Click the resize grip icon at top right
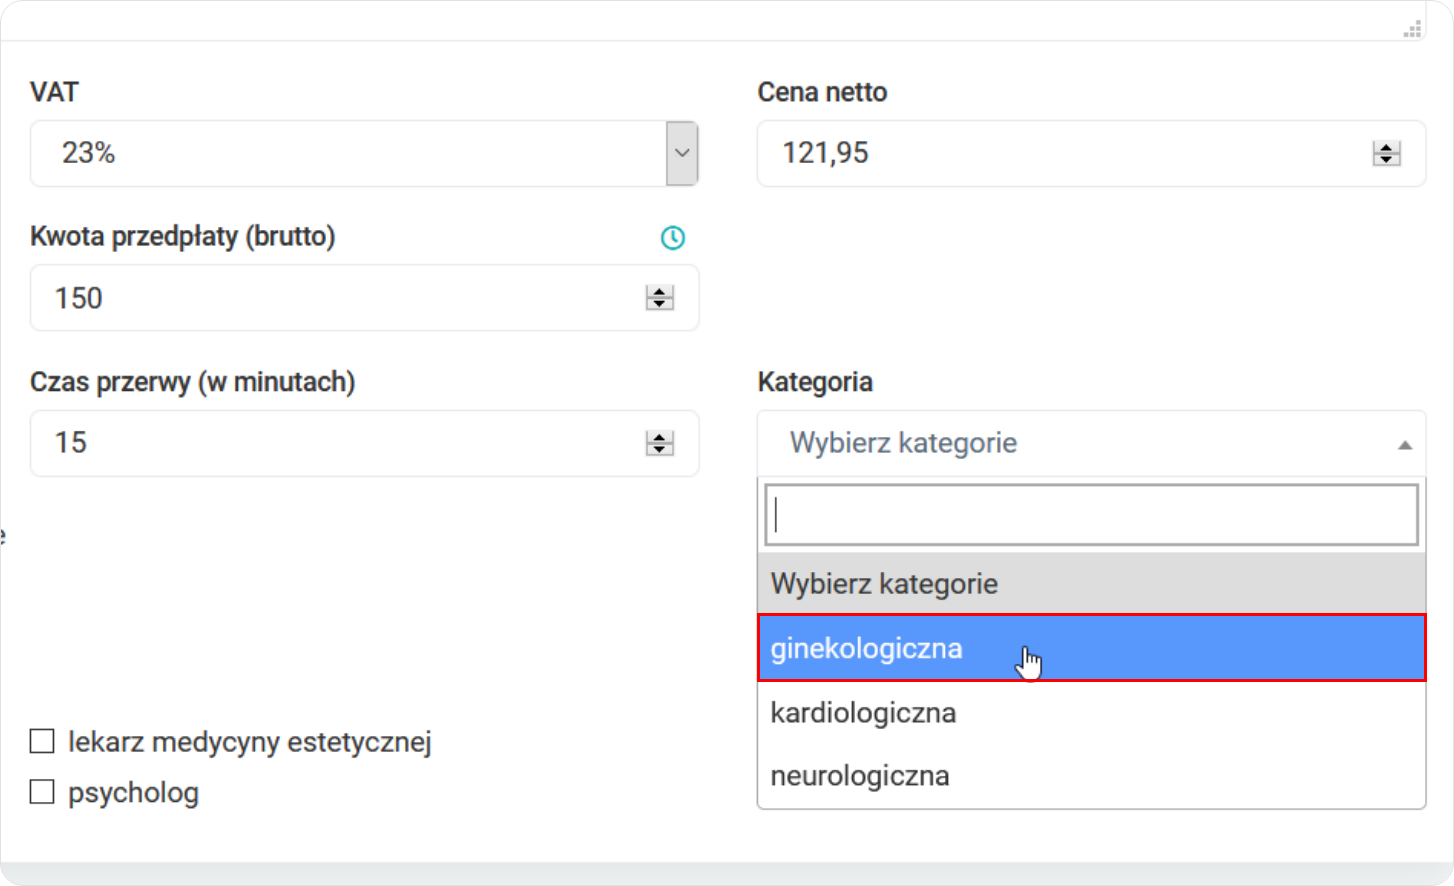 tap(1412, 28)
